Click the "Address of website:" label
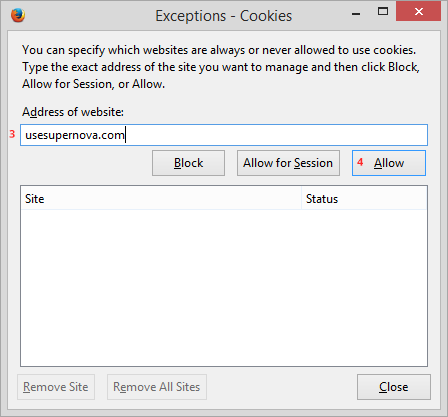 pos(73,112)
